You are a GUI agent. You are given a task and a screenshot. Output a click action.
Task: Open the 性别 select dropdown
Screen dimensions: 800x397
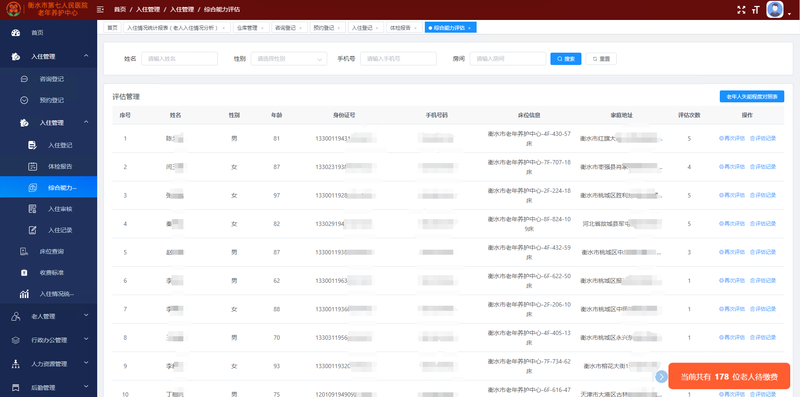[289, 59]
